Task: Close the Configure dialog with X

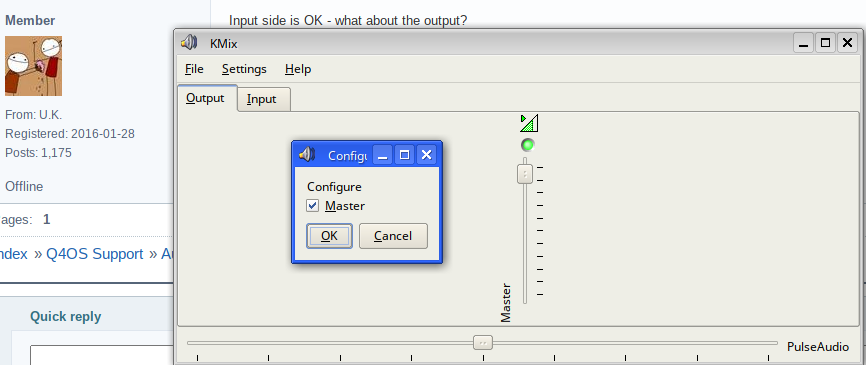Action: pyautogui.click(x=426, y=155)
